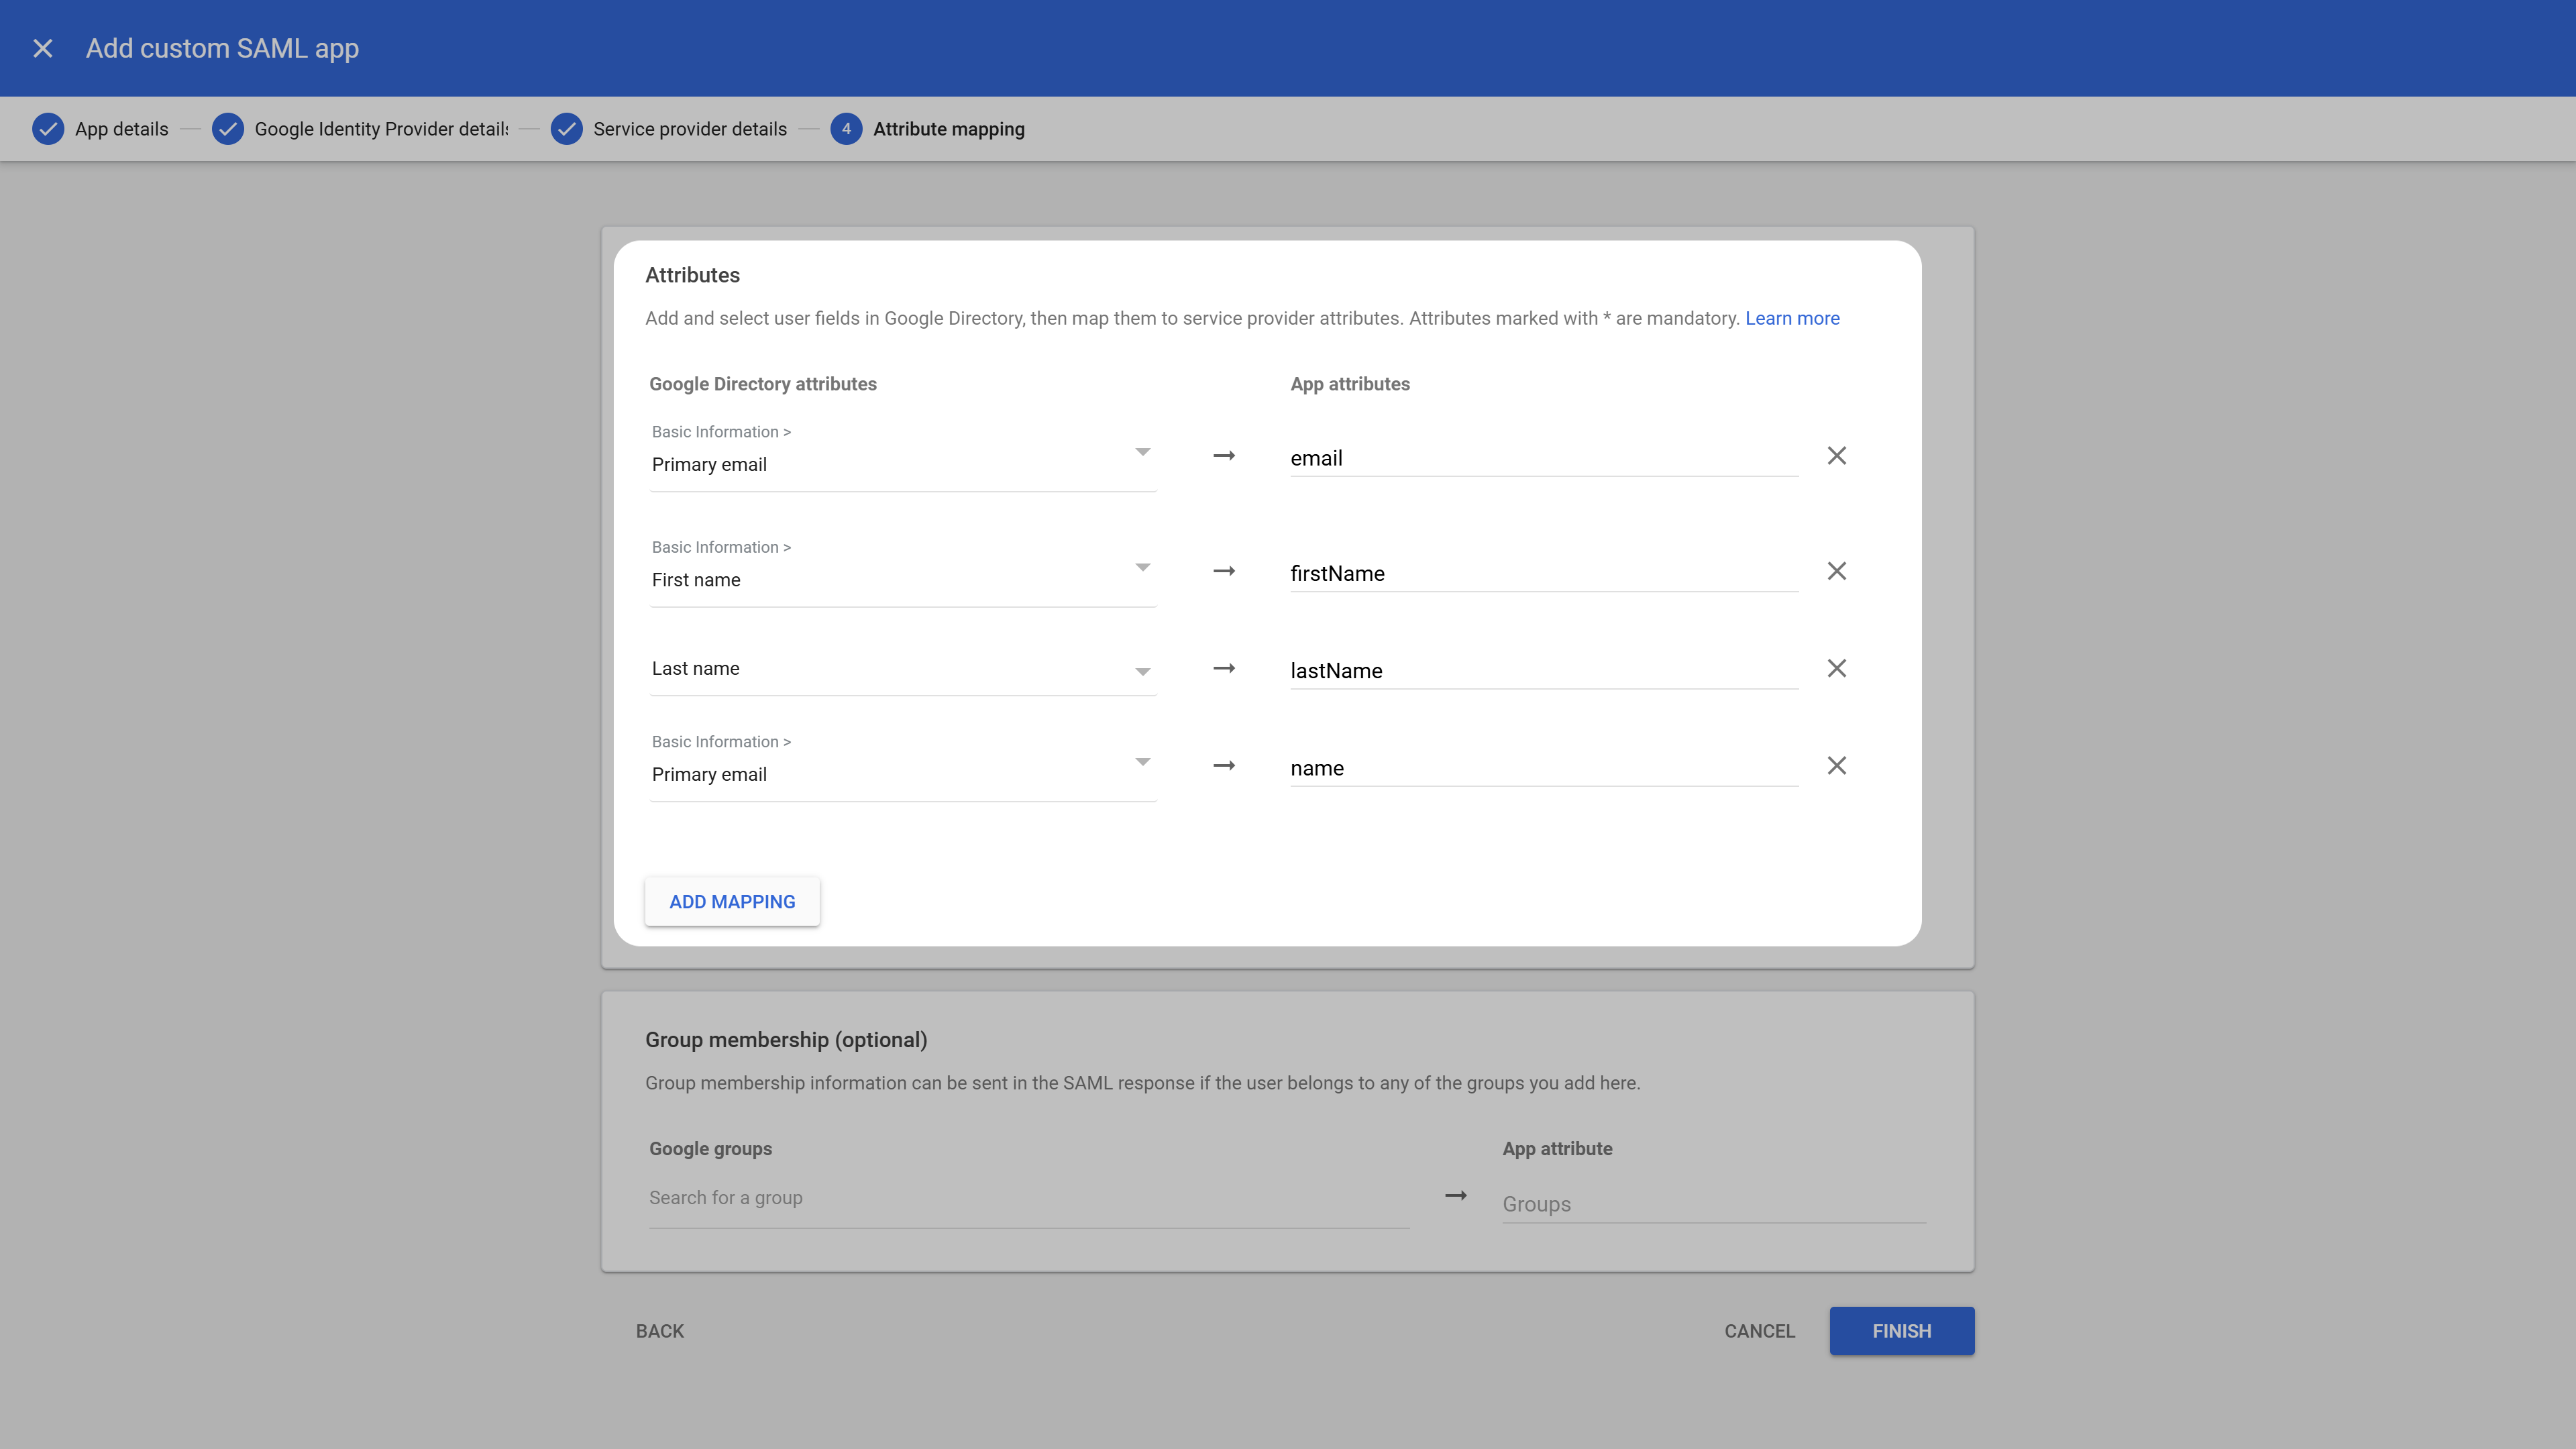Focus the Search for a group field
This screenshot has height=1449, width=2576.
(1029, 1198)
